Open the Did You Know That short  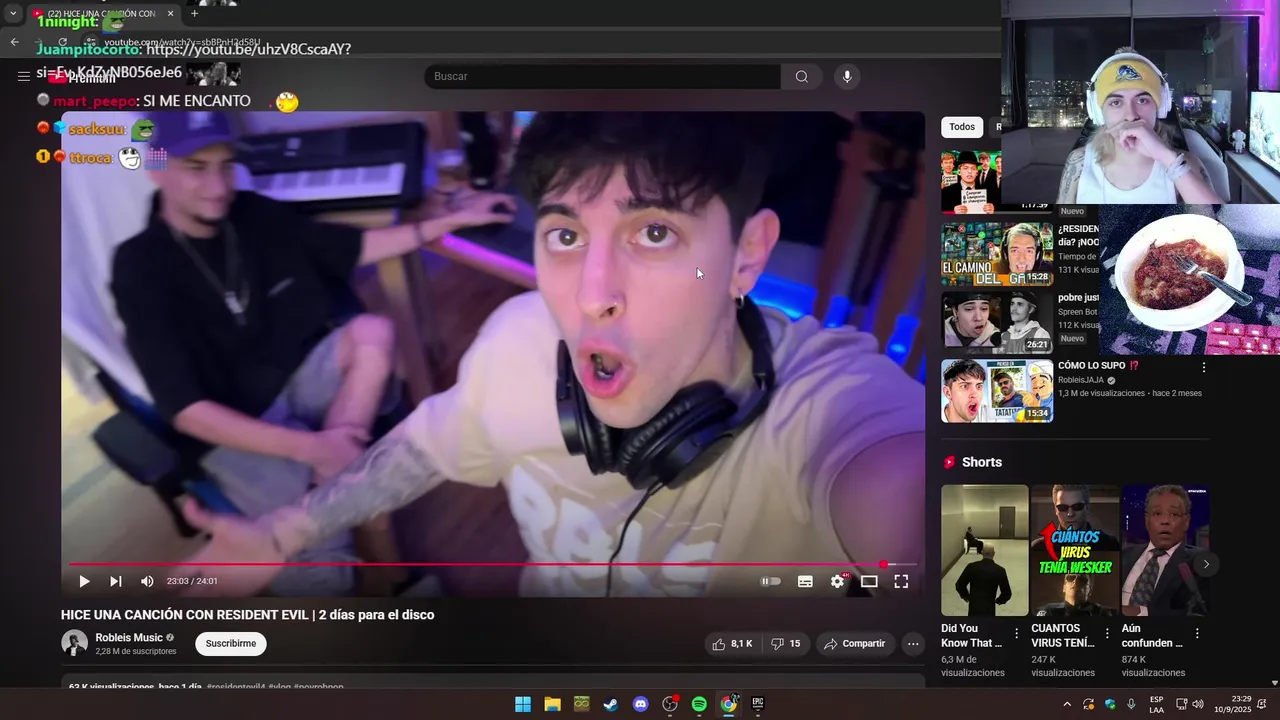point(984,550)
